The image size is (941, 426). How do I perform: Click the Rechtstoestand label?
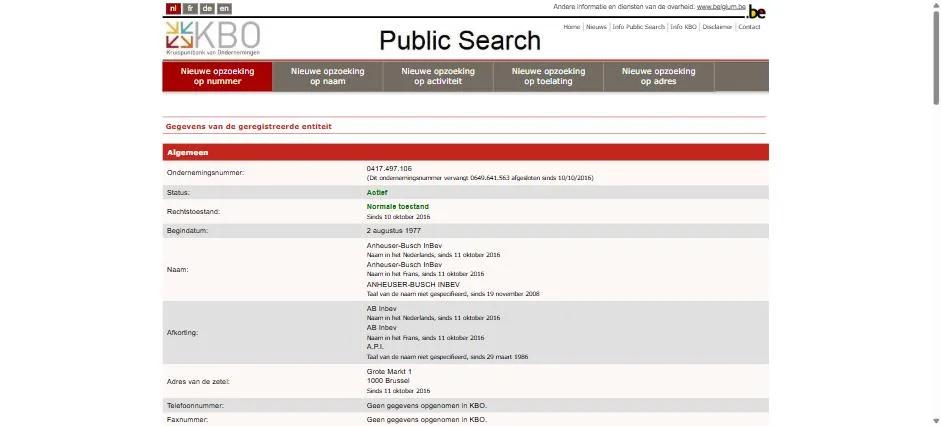tap(193, 211)
